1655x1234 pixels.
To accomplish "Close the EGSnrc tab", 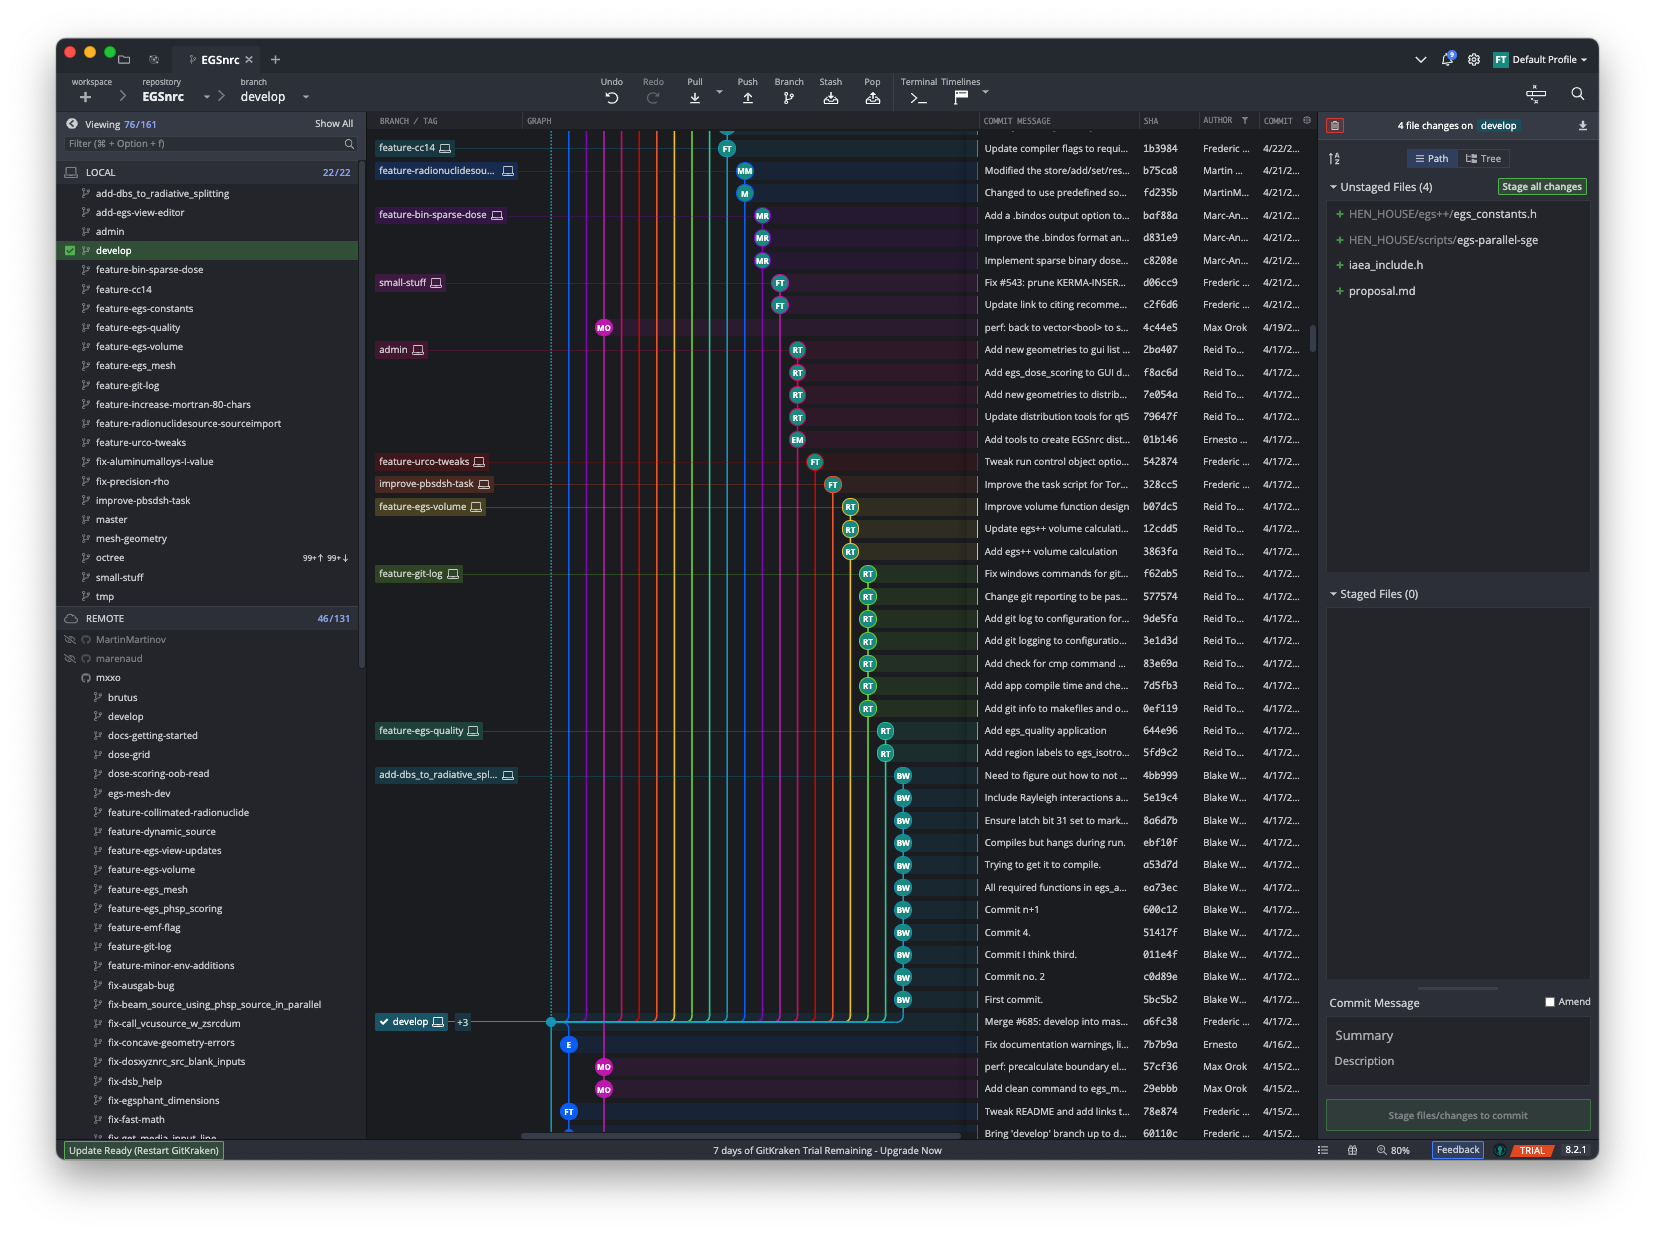I will coord(249,60).
